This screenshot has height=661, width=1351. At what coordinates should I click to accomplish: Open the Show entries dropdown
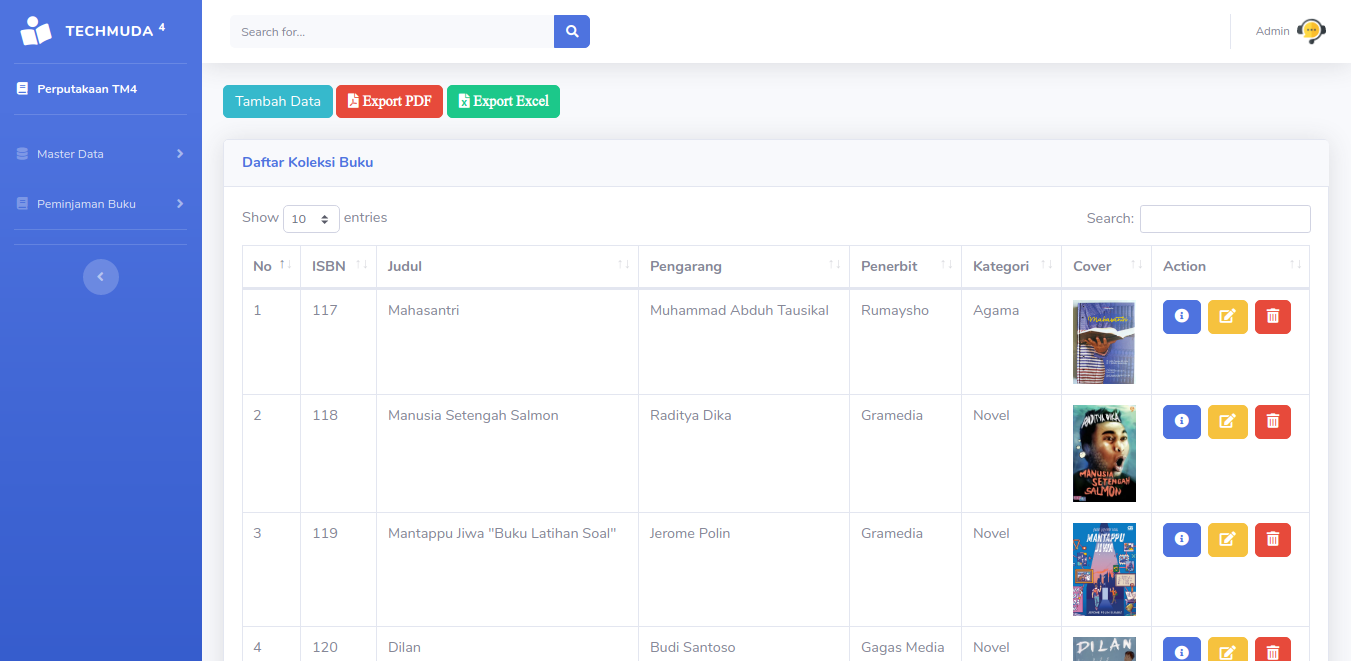coord(311,218)
